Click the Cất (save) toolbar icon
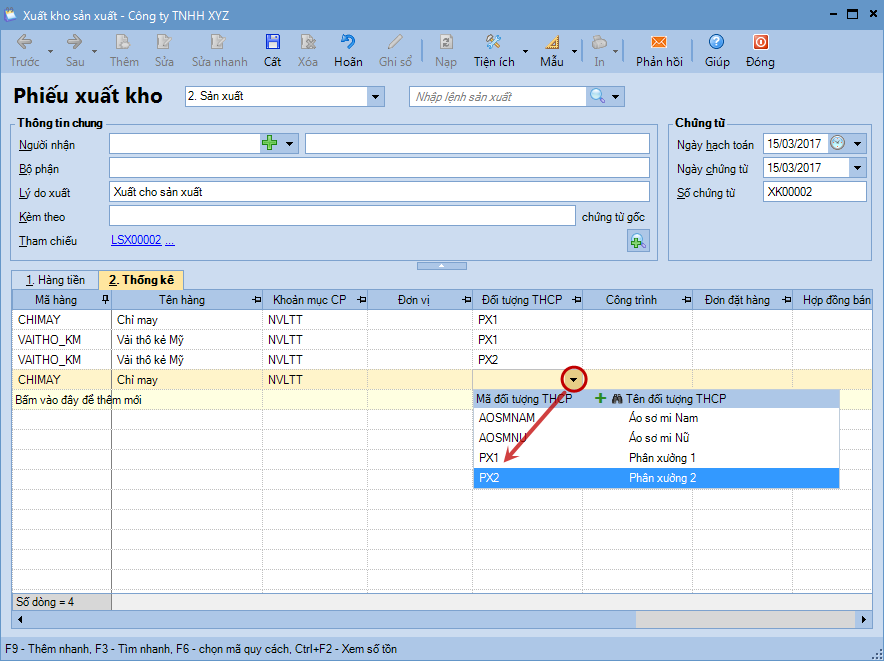Viewport: 884px width, 661px height. [272, 43]
